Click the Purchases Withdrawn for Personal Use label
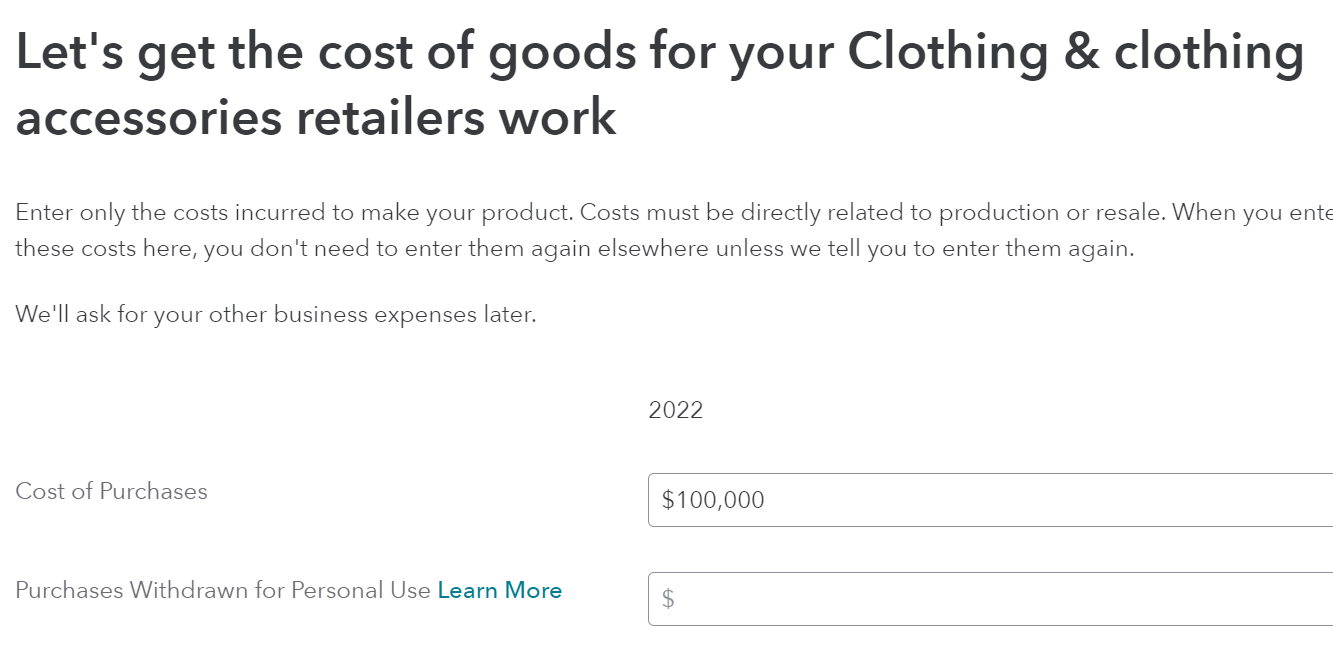 [x=222, y=590]
